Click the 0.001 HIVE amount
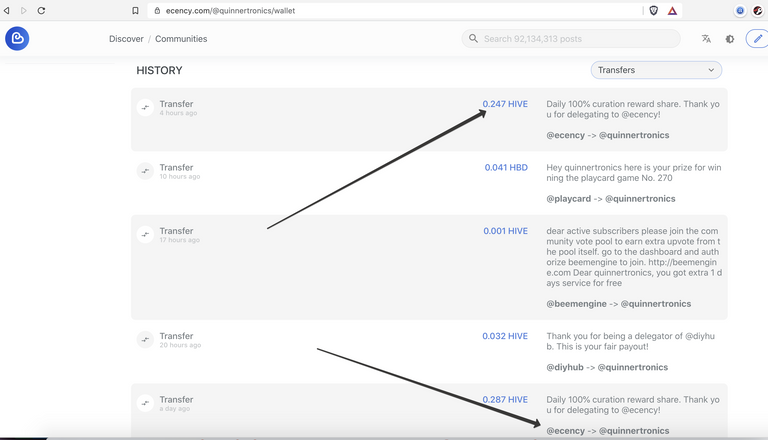This screenshot has height=440, width=768. (505, 231)
